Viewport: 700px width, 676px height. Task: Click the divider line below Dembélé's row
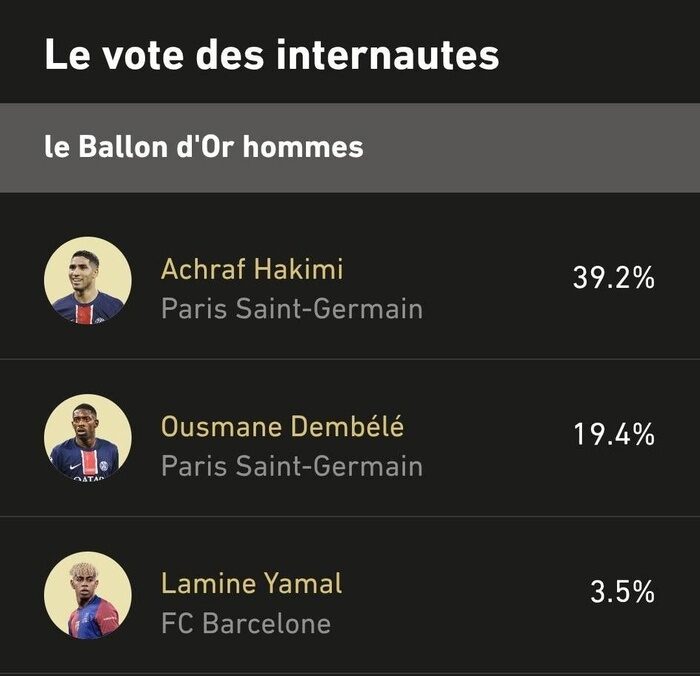[x=350, y=516]
